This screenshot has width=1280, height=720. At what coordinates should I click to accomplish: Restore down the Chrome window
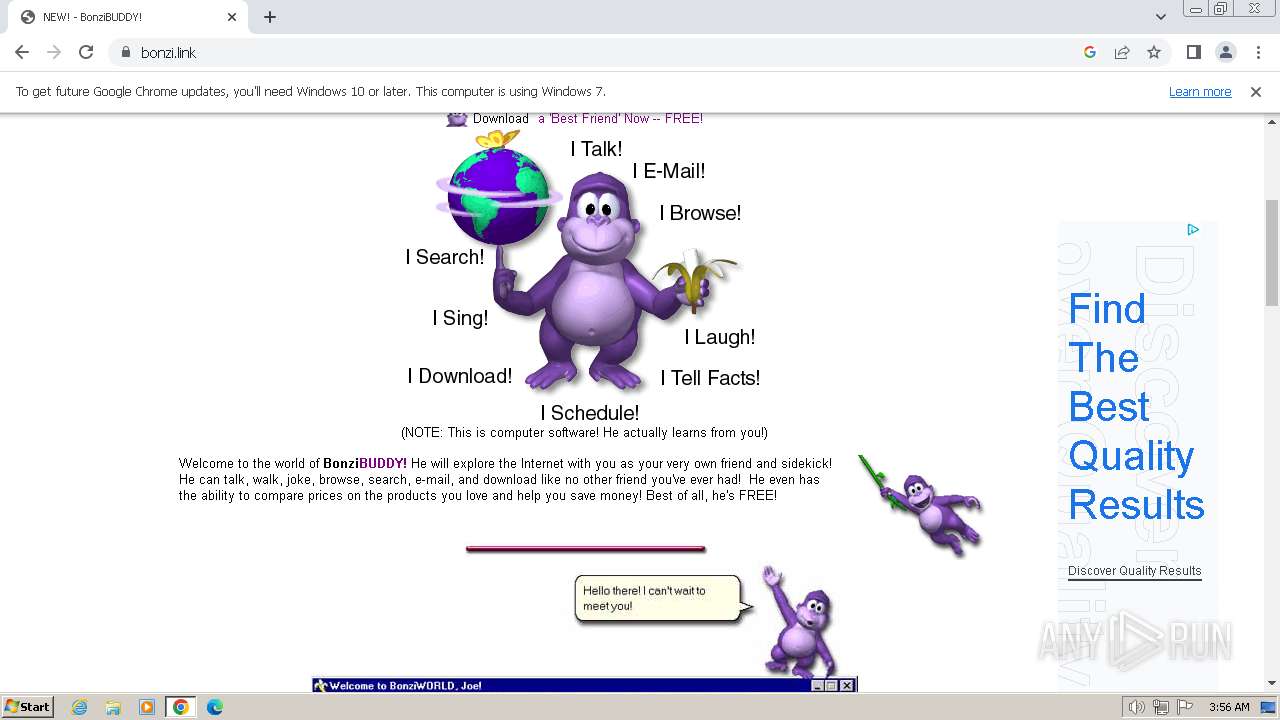(1221, 9)
